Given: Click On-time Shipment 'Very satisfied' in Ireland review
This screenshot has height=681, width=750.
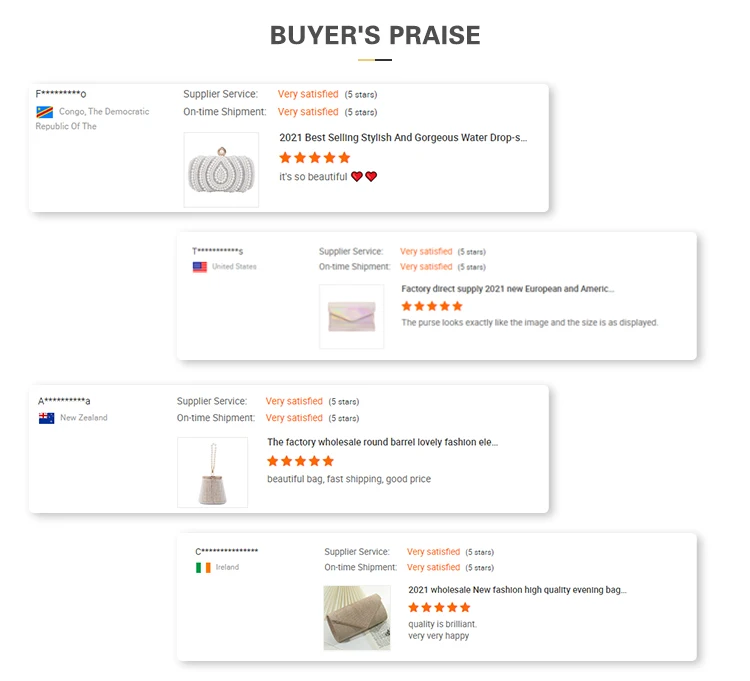Looking at the screenshot, I should (x=433, y=567).
